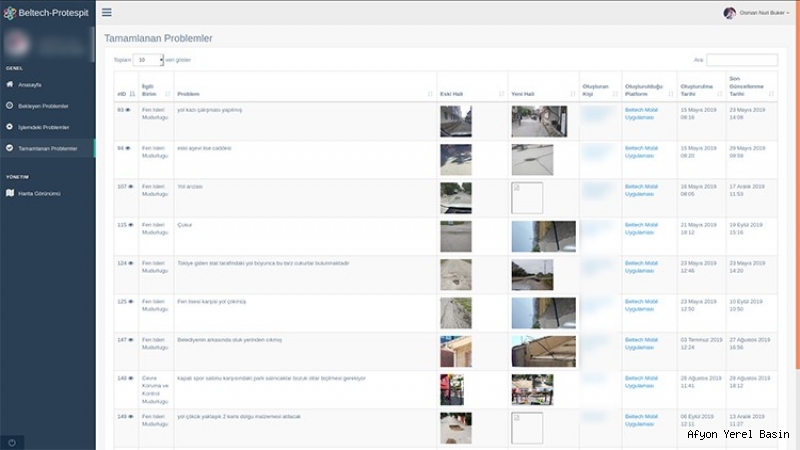The height and width of the screenshot is (450, 800).
Task: Open Anasayfa in the sidebar
Action: tap(31, 84)
